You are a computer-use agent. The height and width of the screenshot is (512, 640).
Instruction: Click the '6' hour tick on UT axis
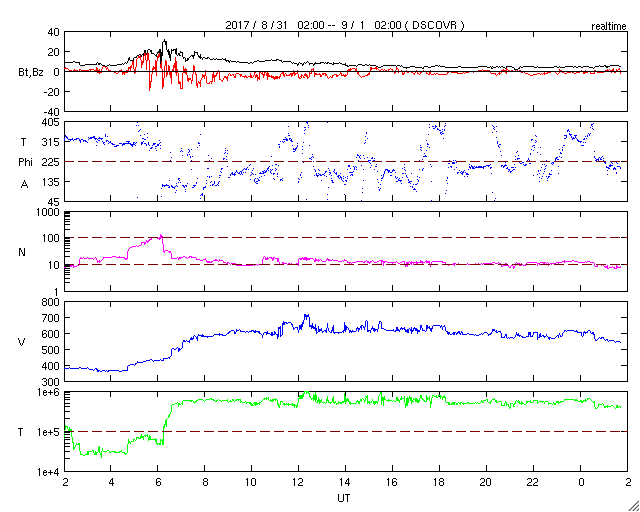click(x=158, y=482)
